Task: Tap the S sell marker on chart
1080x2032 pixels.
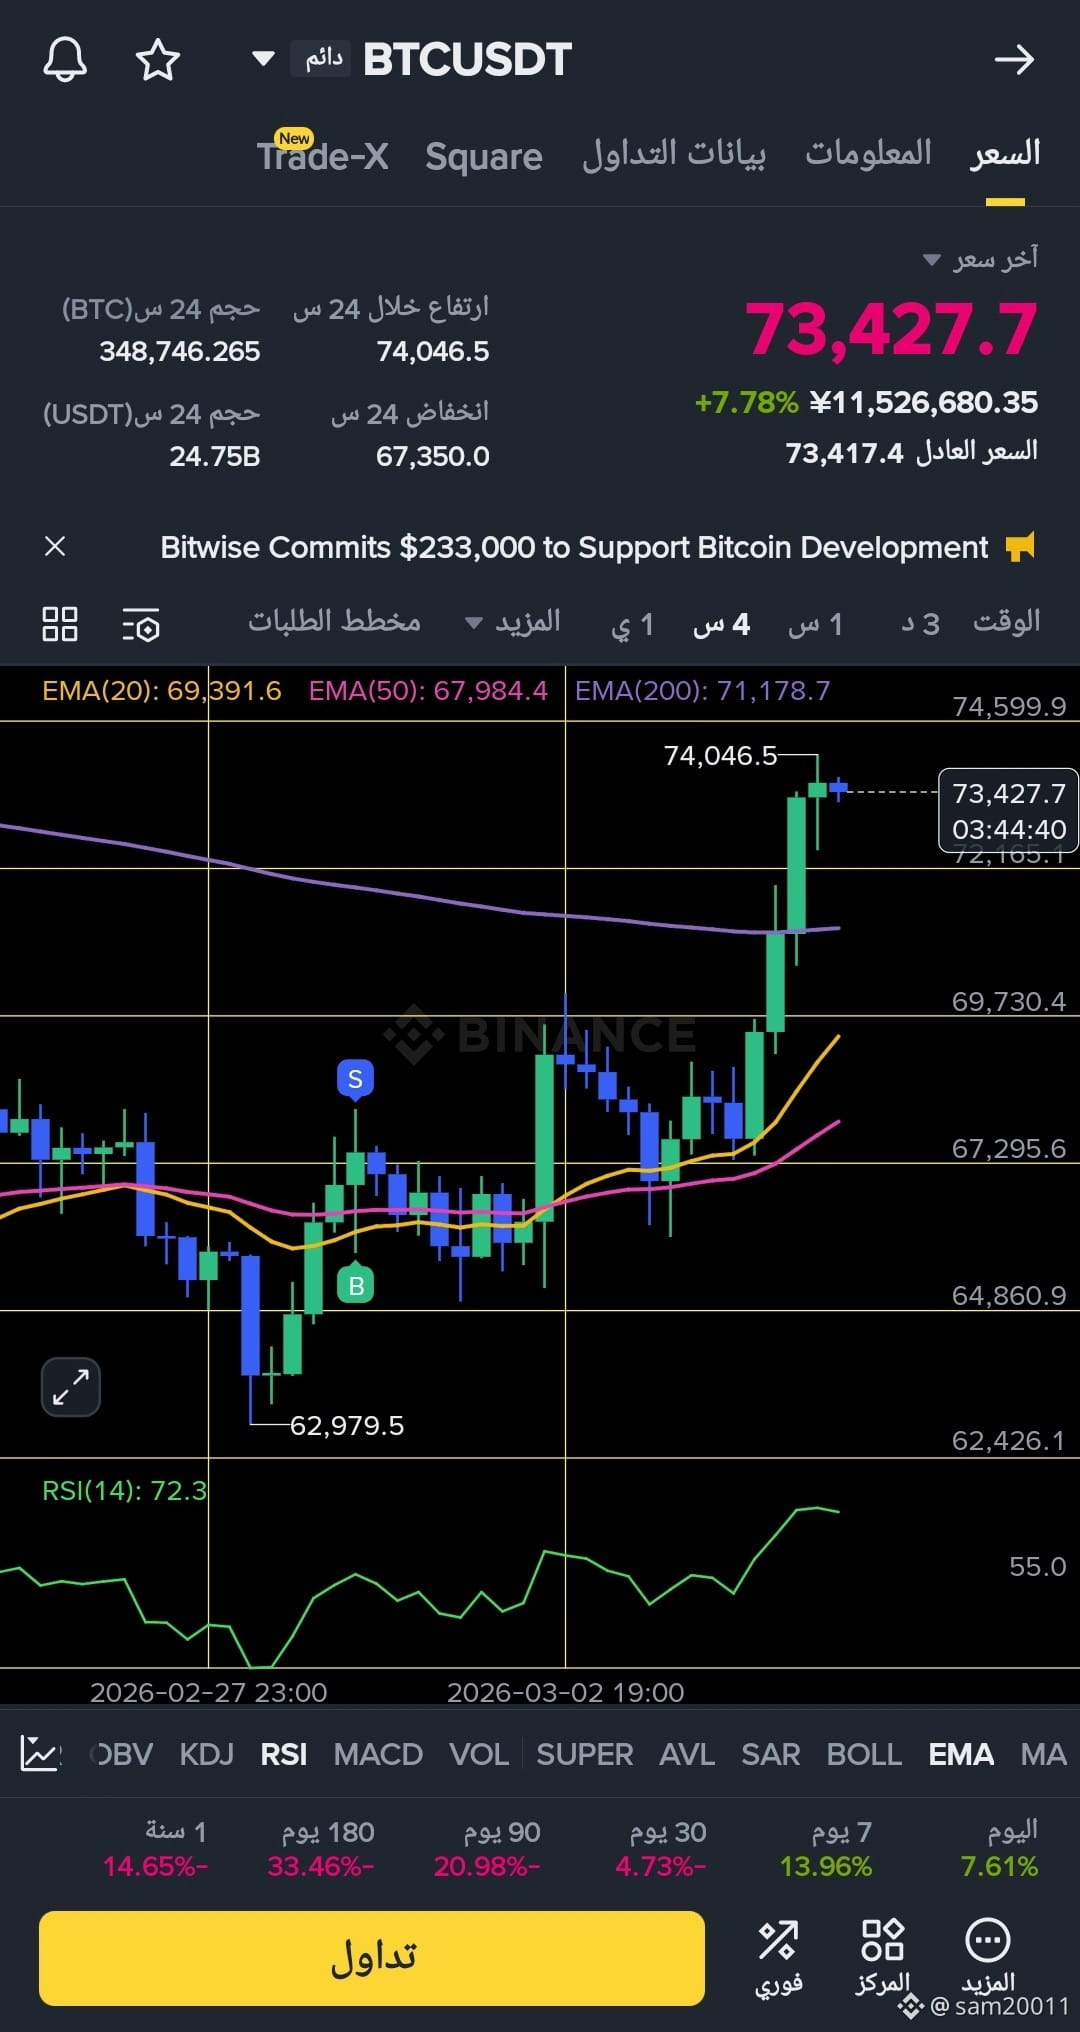Action: click(355, 1079)
